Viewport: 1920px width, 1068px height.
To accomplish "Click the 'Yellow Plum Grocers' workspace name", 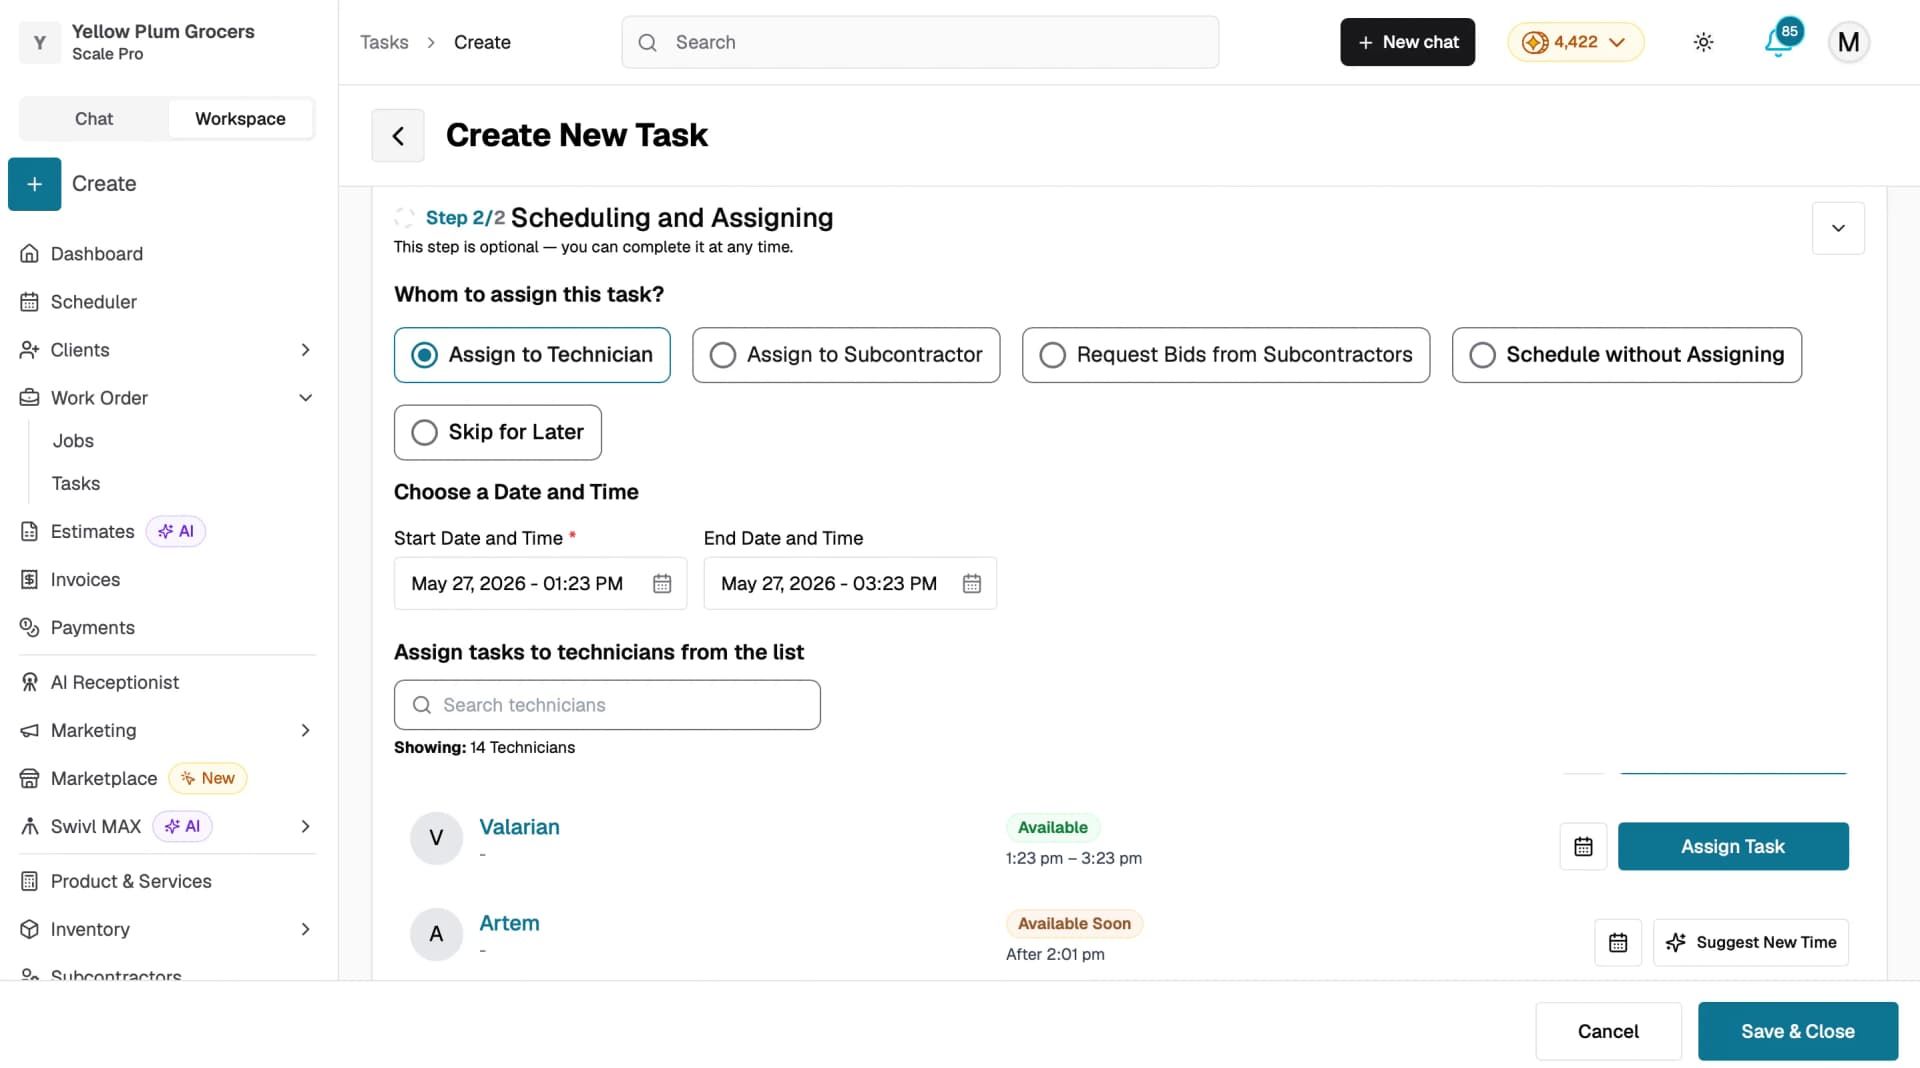I will pos(163,31).
